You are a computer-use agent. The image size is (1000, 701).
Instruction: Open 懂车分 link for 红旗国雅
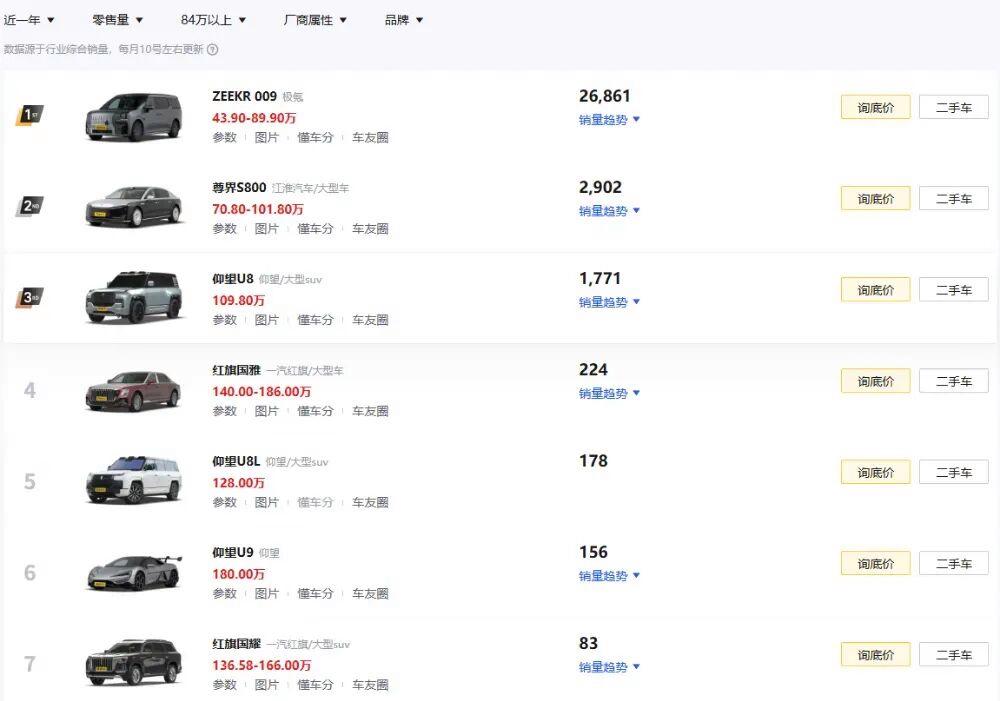[x=315, y=411]
